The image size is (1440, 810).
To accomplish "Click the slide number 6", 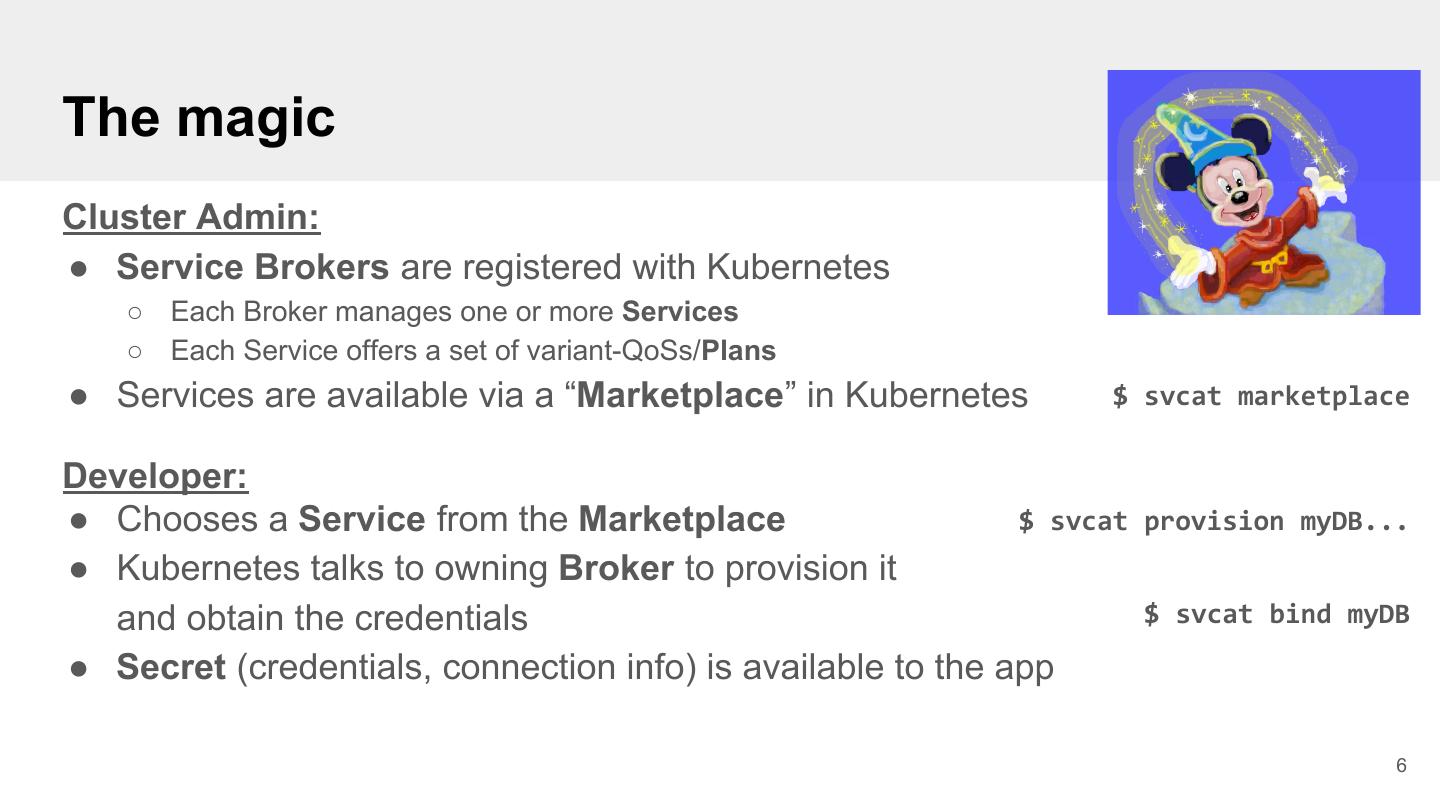I will point(1401,766).
